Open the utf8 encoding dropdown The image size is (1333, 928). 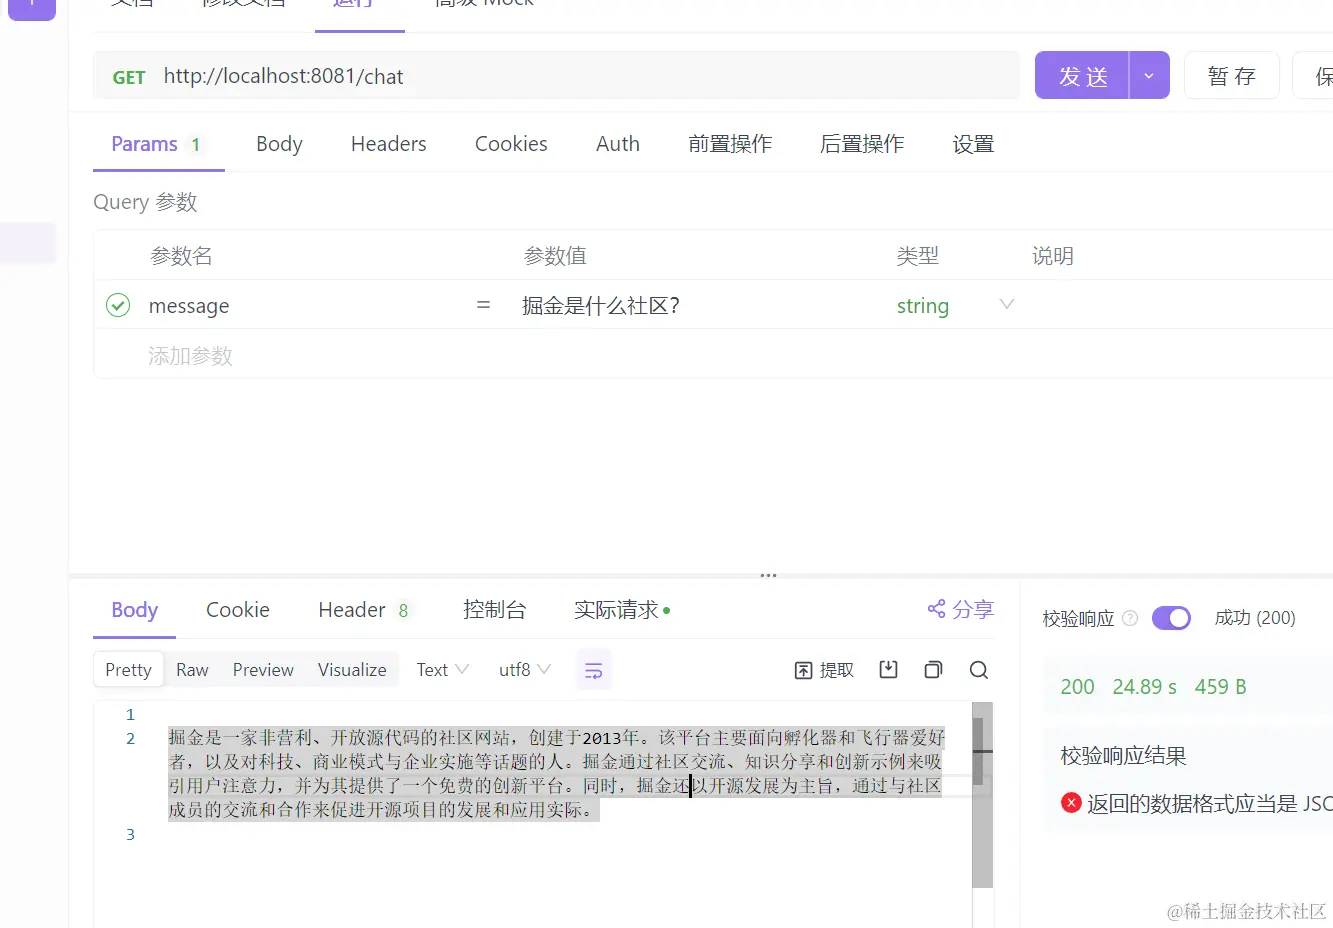[x=525, y=670]
